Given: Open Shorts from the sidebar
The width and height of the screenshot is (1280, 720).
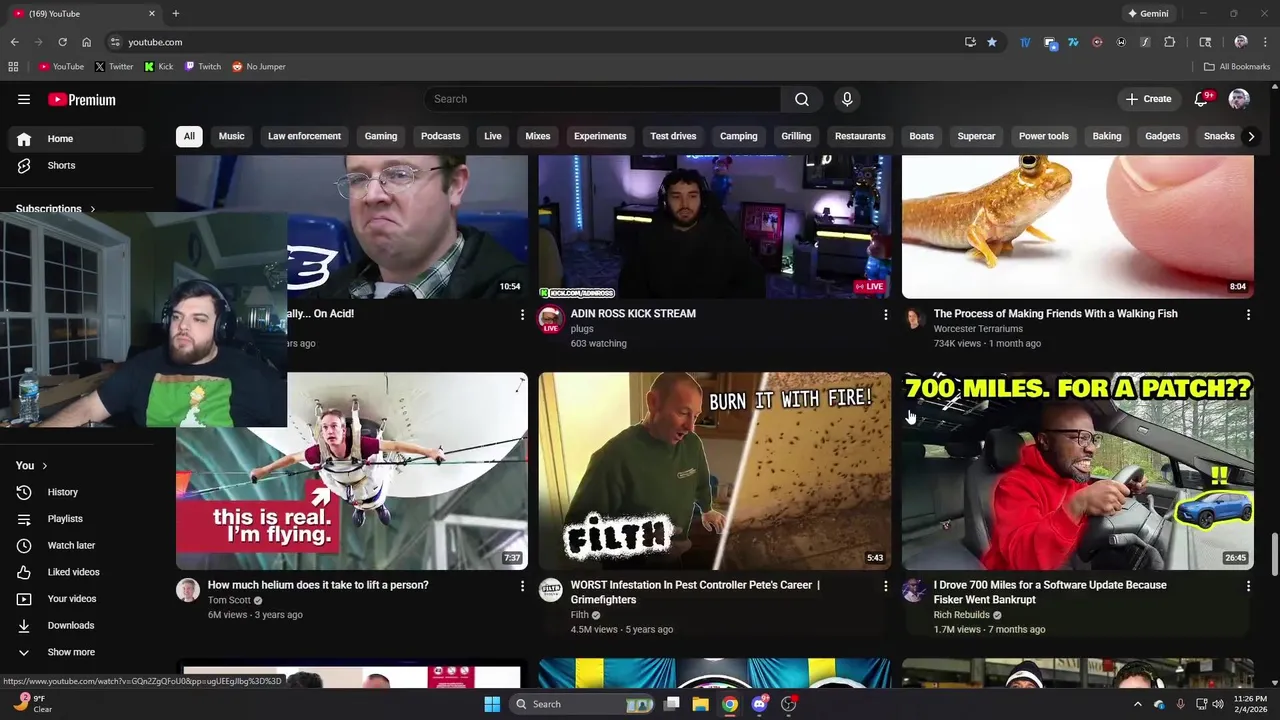Looking at the screenshot, I should pos(76,165).
